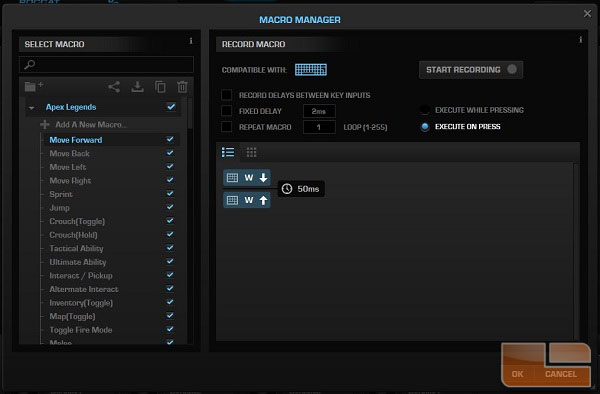600x394 pixels.
Task: Click Start Recording button
Action: [x=471, y=70]
